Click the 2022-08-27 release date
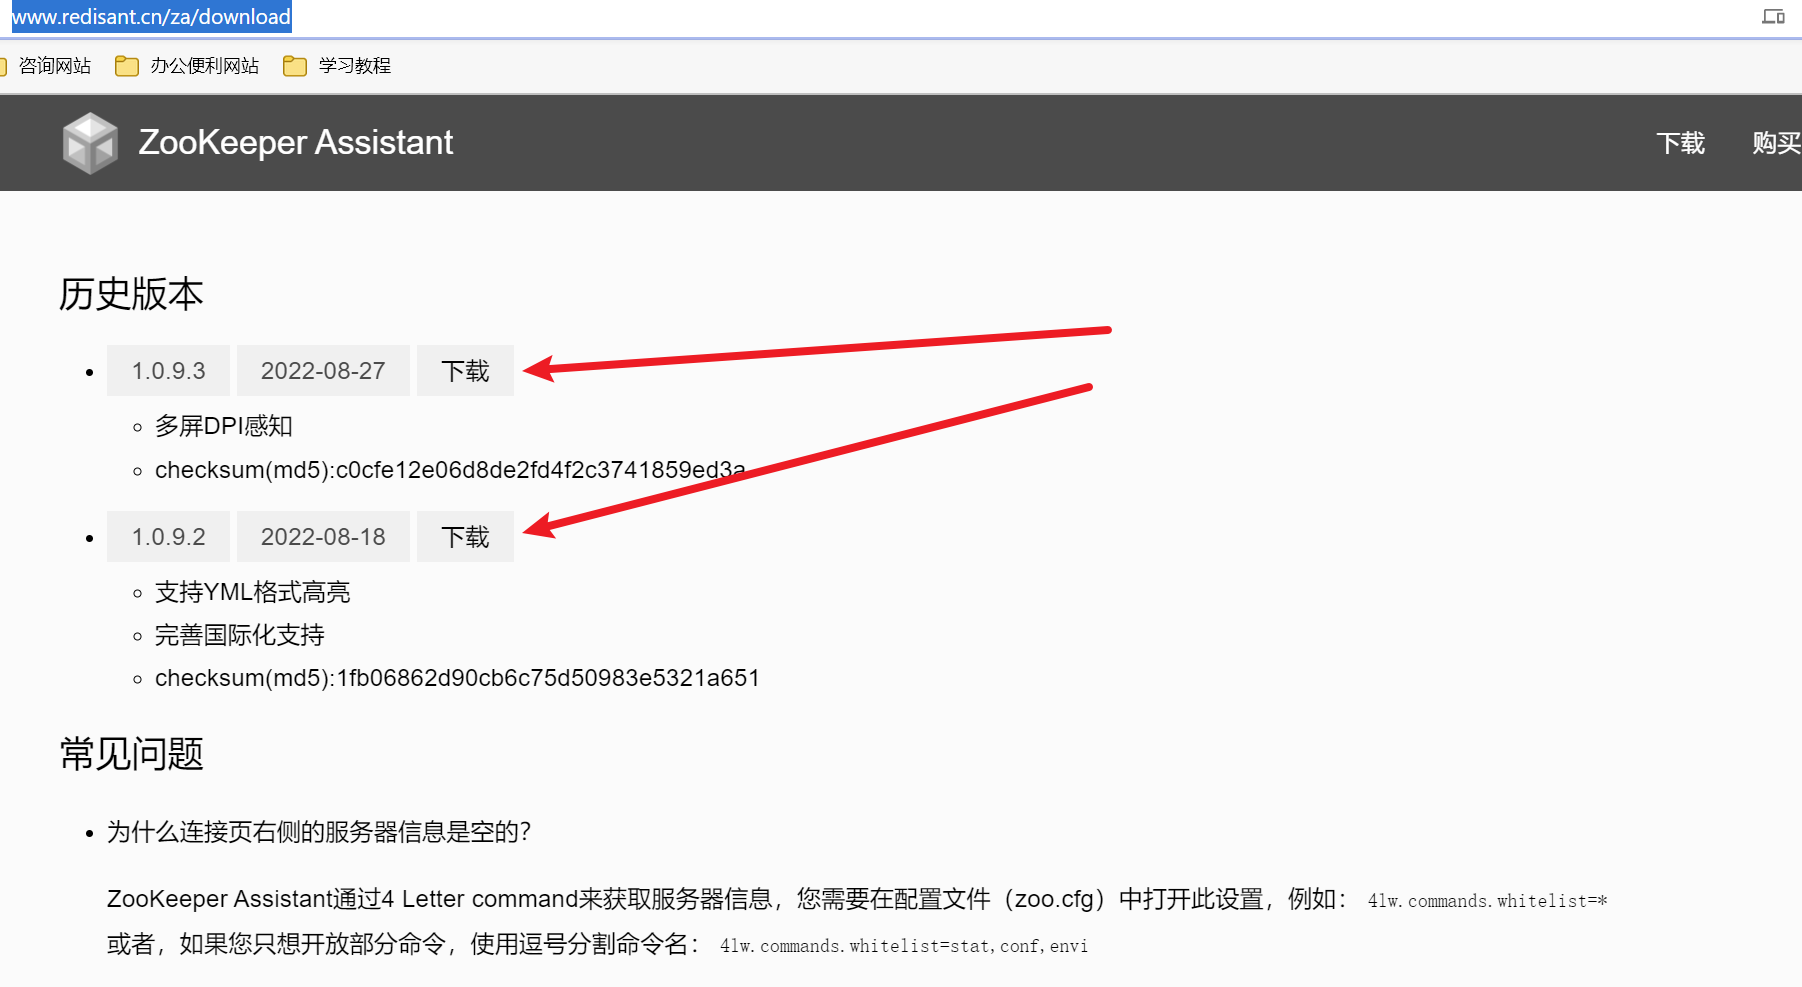The height and width of the screenshot is (987, 1802). pyautogui.click(x=323, y=371)
